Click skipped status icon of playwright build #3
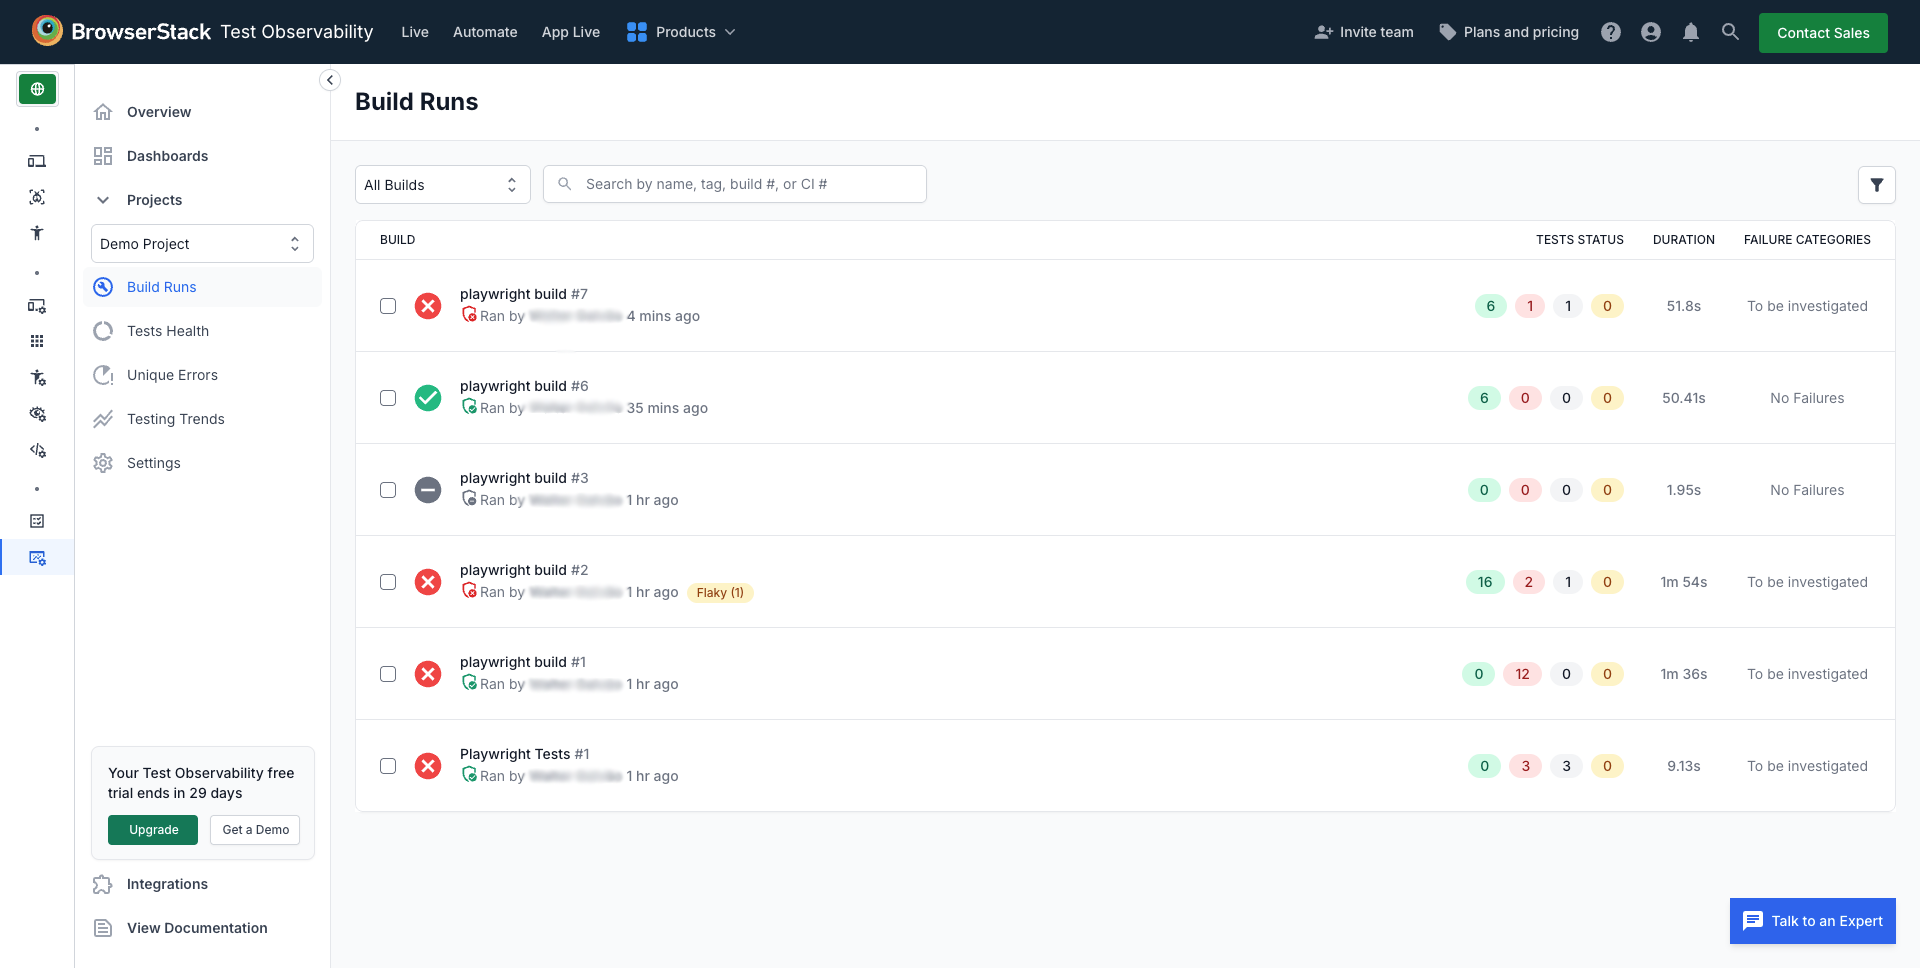This screenshot has height=968, width=1920. tap(428, 490)
